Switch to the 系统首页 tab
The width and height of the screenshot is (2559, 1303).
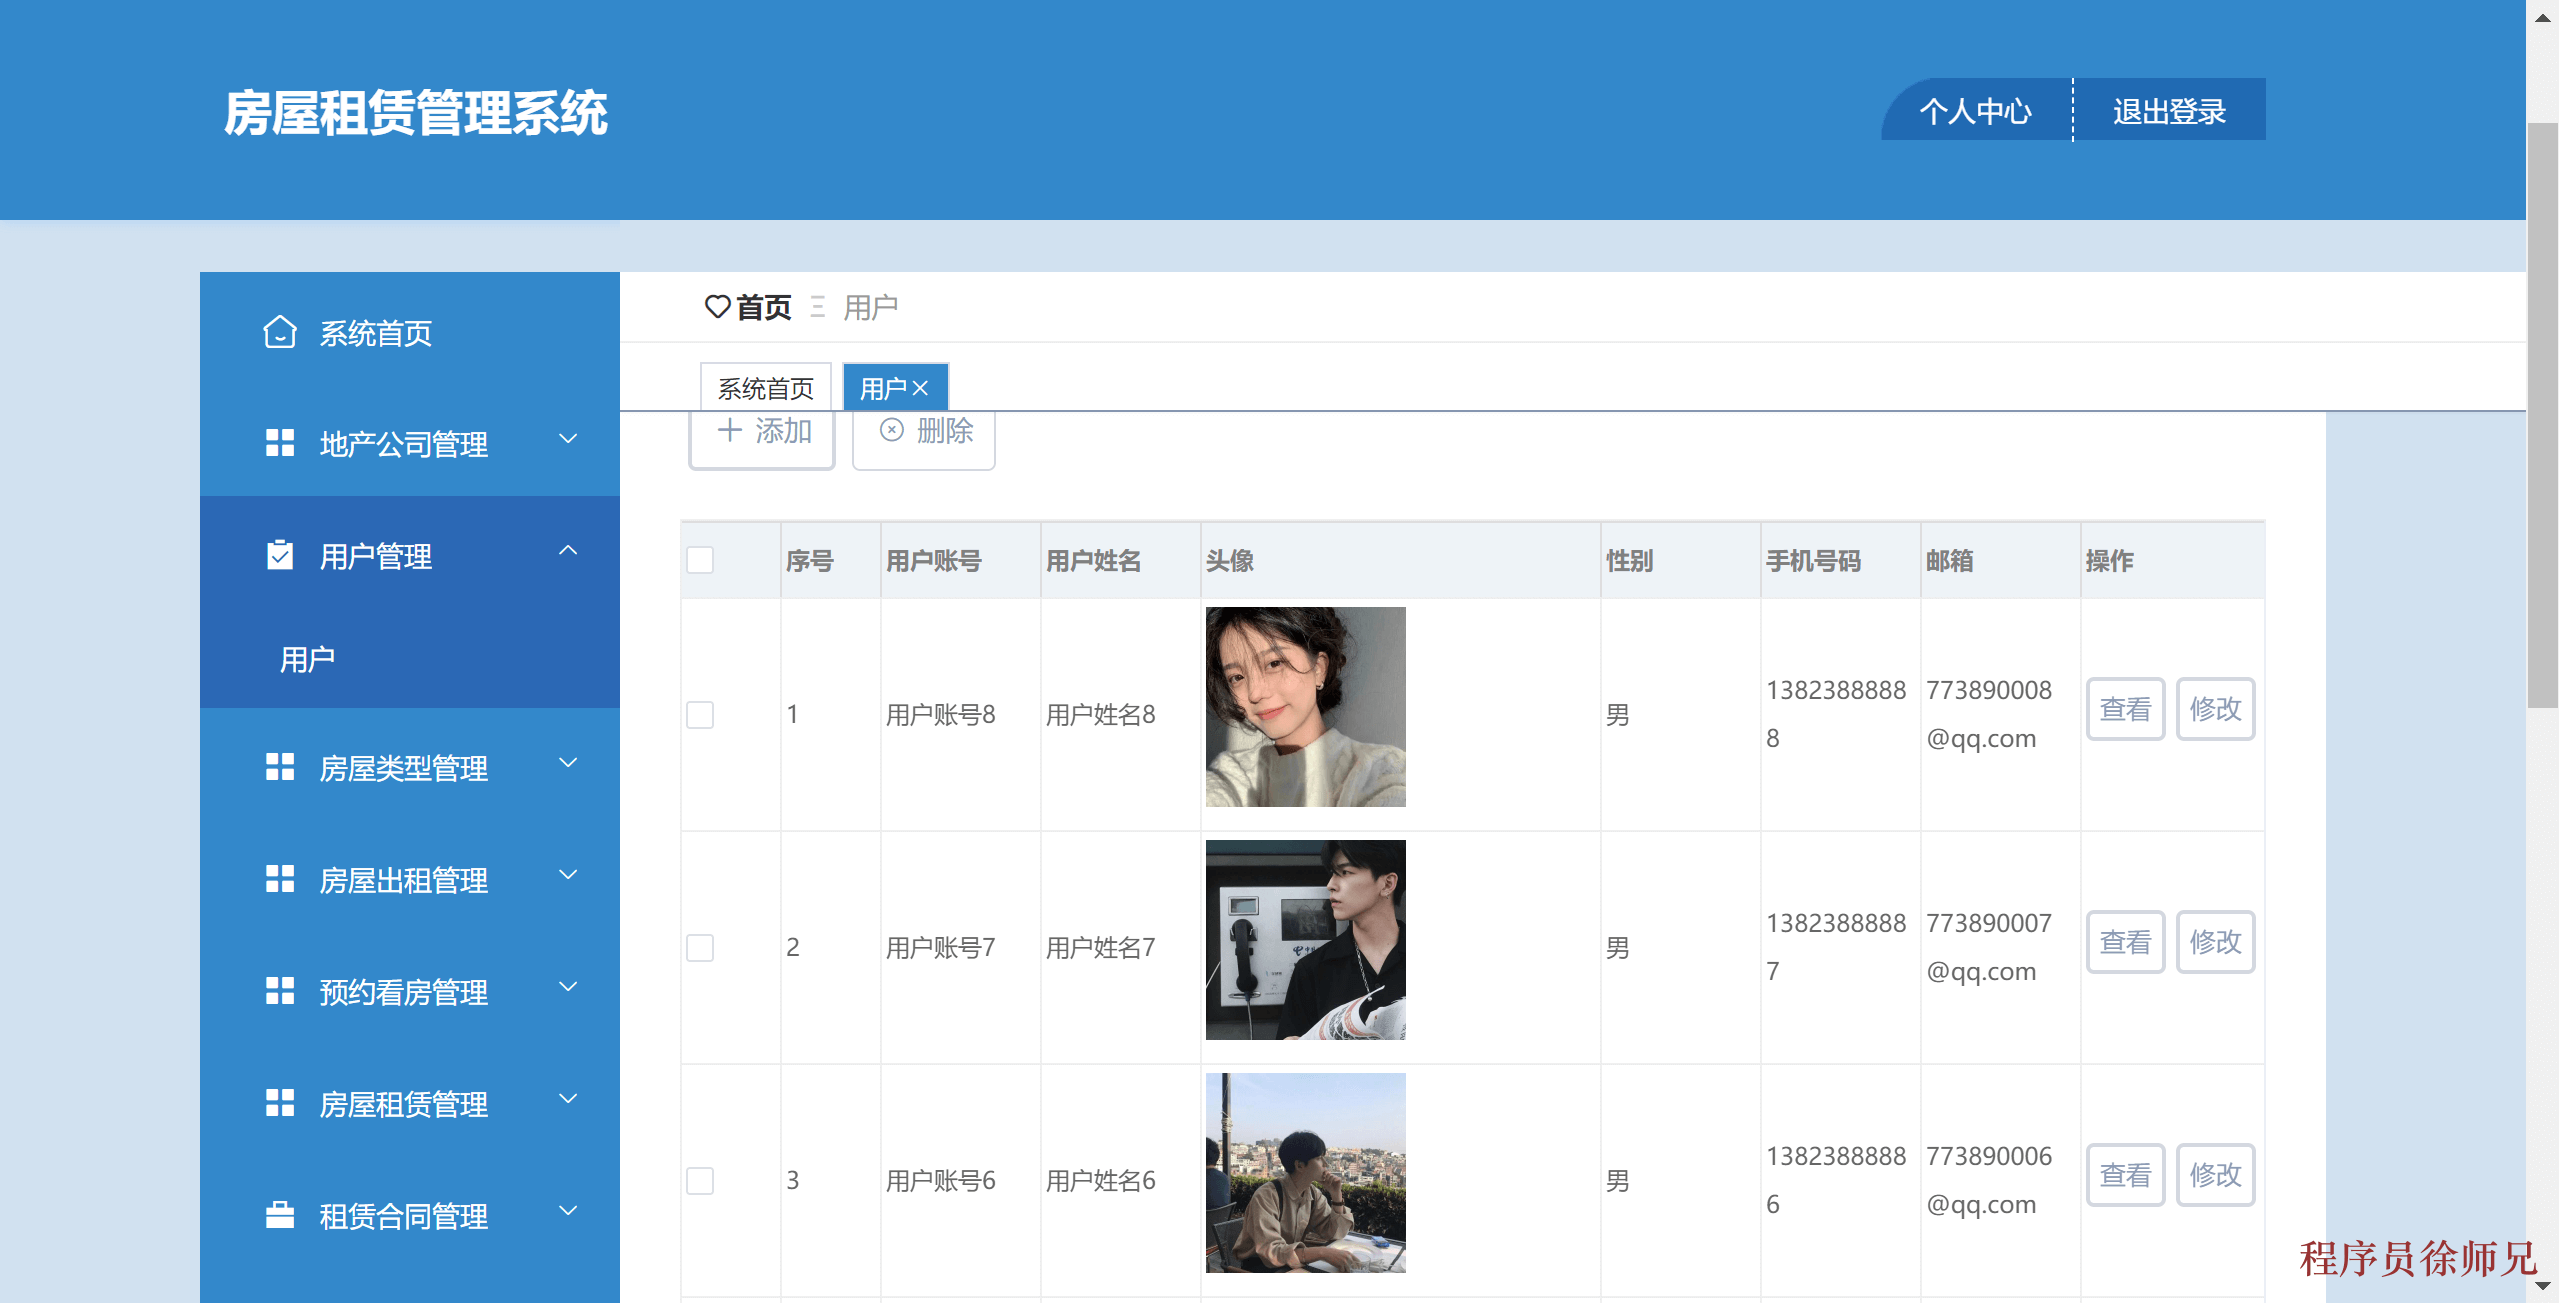click(766, 387)
